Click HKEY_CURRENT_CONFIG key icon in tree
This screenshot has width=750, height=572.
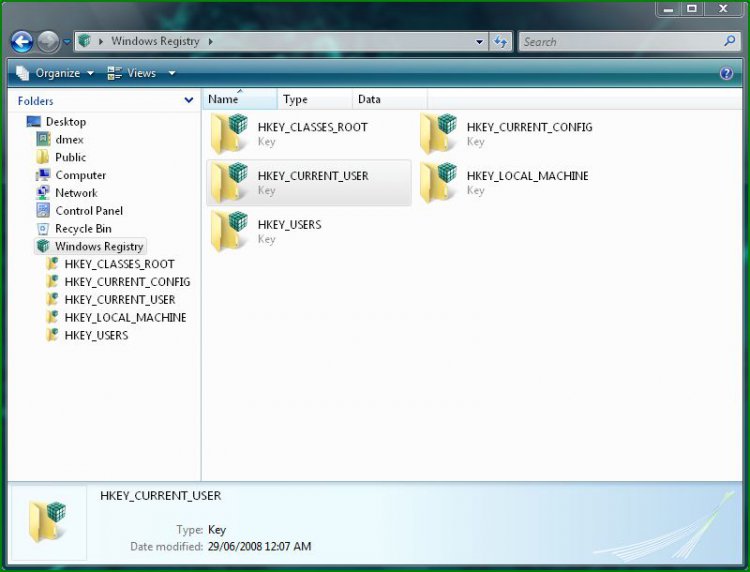click(52, 282)
